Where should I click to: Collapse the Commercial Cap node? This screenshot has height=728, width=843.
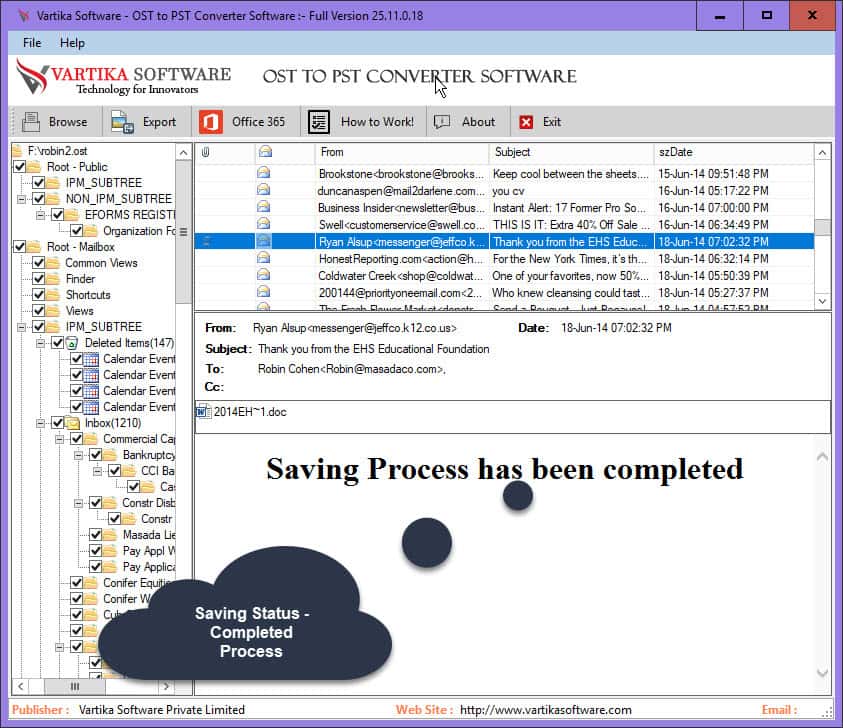(x=60, y=439)
